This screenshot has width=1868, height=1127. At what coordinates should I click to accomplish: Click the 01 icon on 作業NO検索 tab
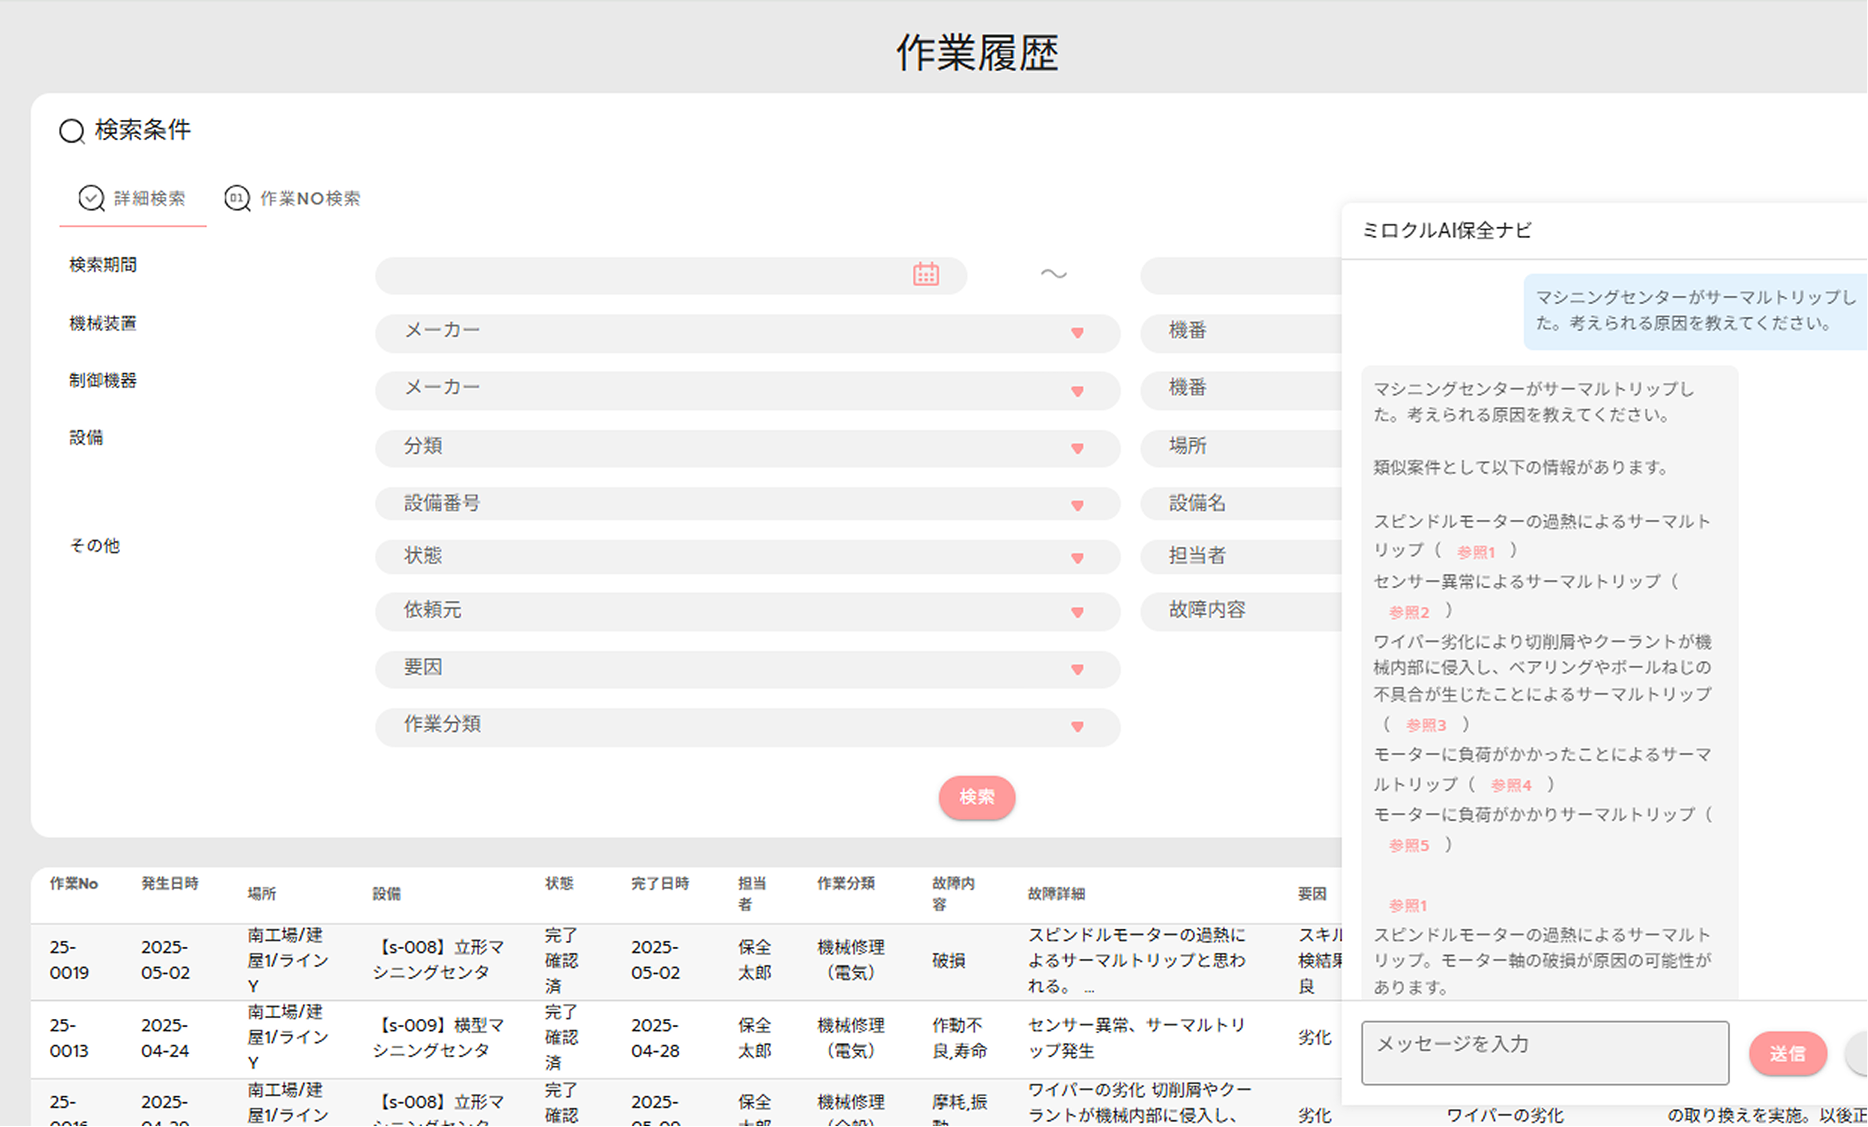pyautogui.click(x=237, y=198)
